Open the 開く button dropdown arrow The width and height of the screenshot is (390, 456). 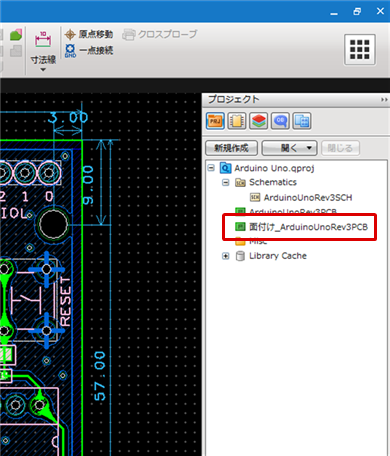pos(309,148)
